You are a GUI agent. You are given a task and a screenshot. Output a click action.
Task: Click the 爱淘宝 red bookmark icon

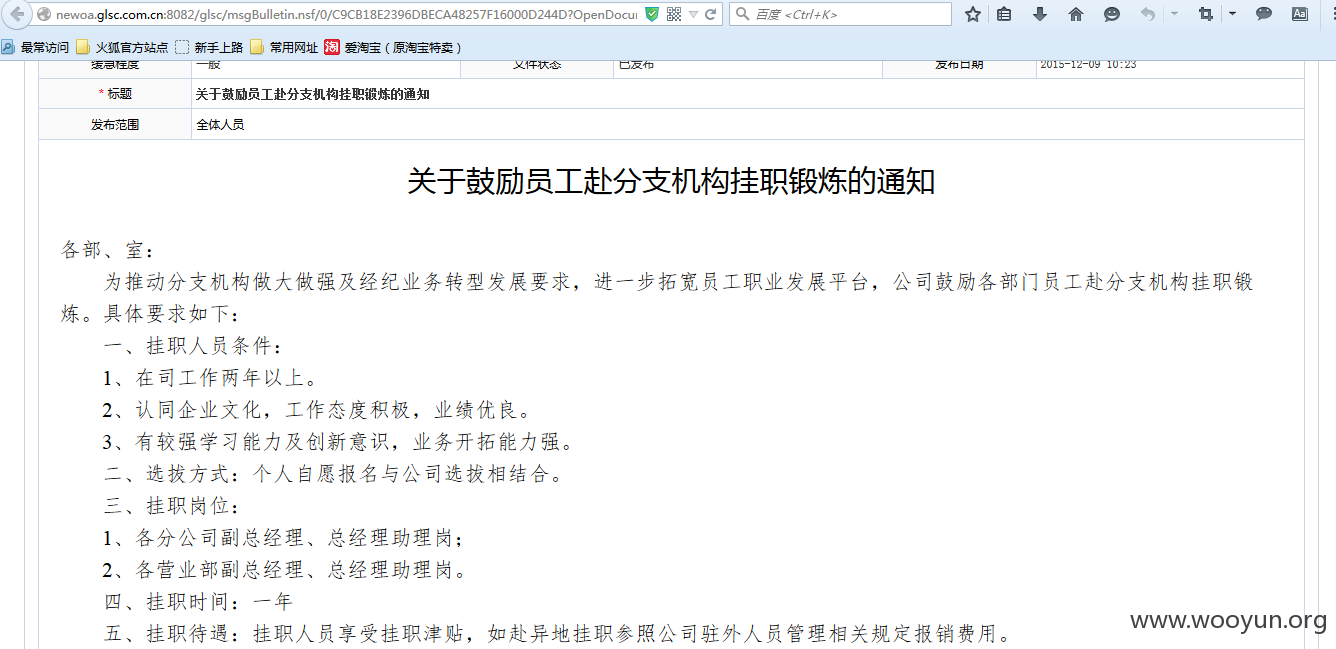click(332, 47)
